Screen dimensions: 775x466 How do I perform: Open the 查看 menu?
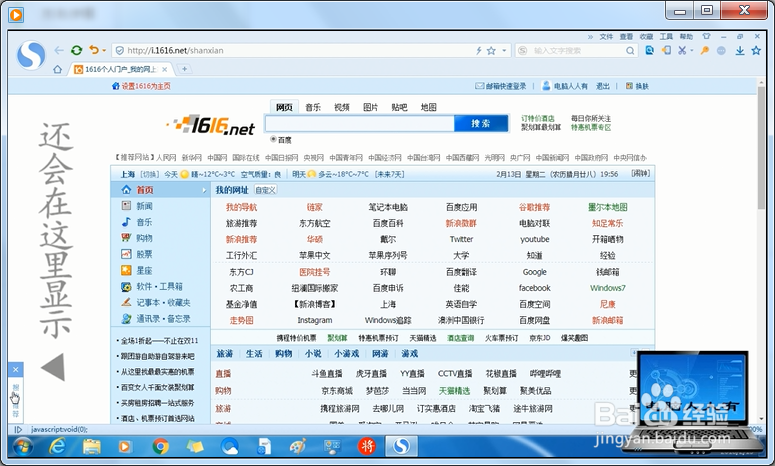point(626,37)
